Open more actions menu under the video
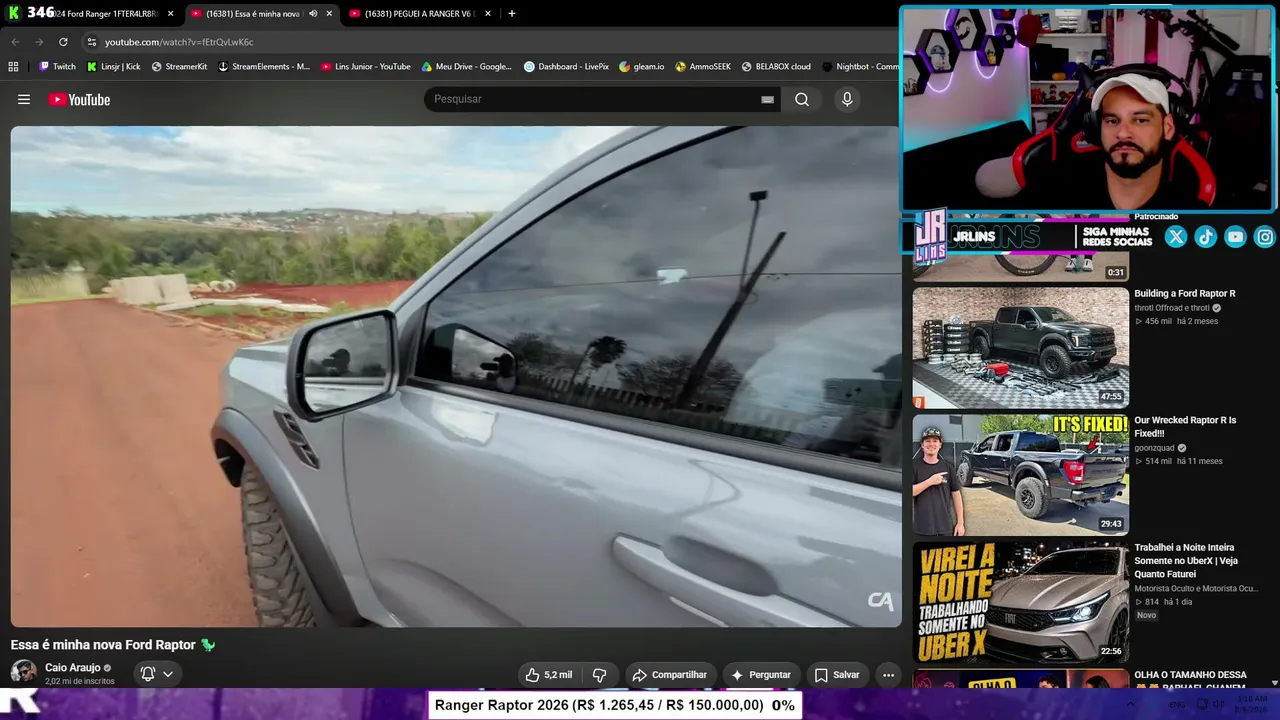 [x=888, y=675]
